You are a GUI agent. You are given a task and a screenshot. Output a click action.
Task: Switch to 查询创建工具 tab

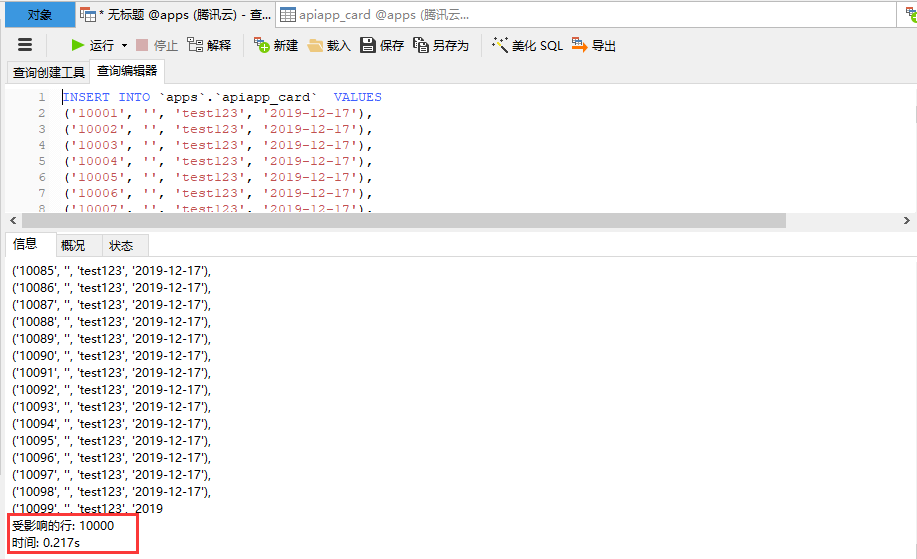49,73
